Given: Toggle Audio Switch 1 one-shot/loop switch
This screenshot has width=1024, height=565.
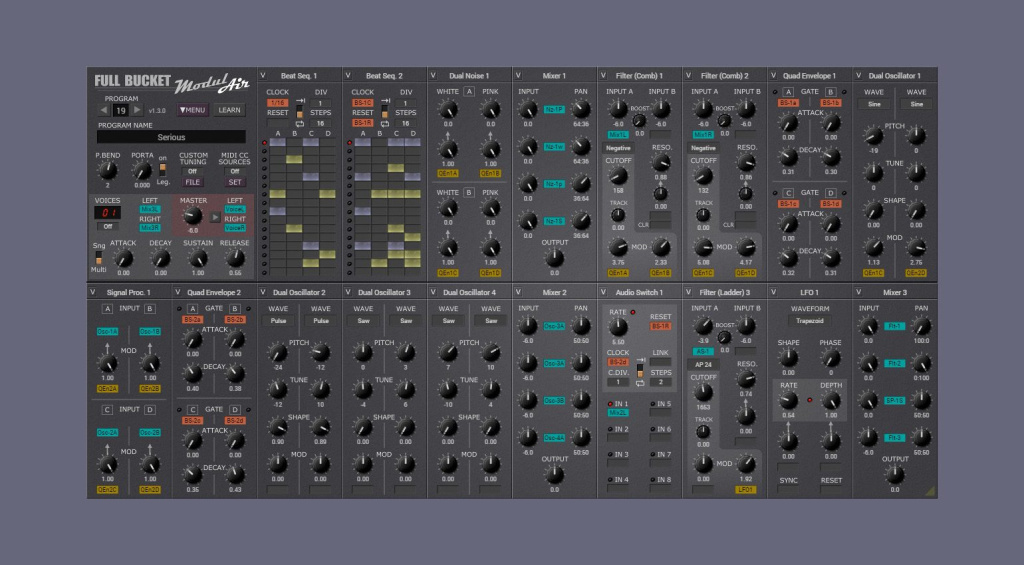Looking at the screenshot, I should 640,371.
